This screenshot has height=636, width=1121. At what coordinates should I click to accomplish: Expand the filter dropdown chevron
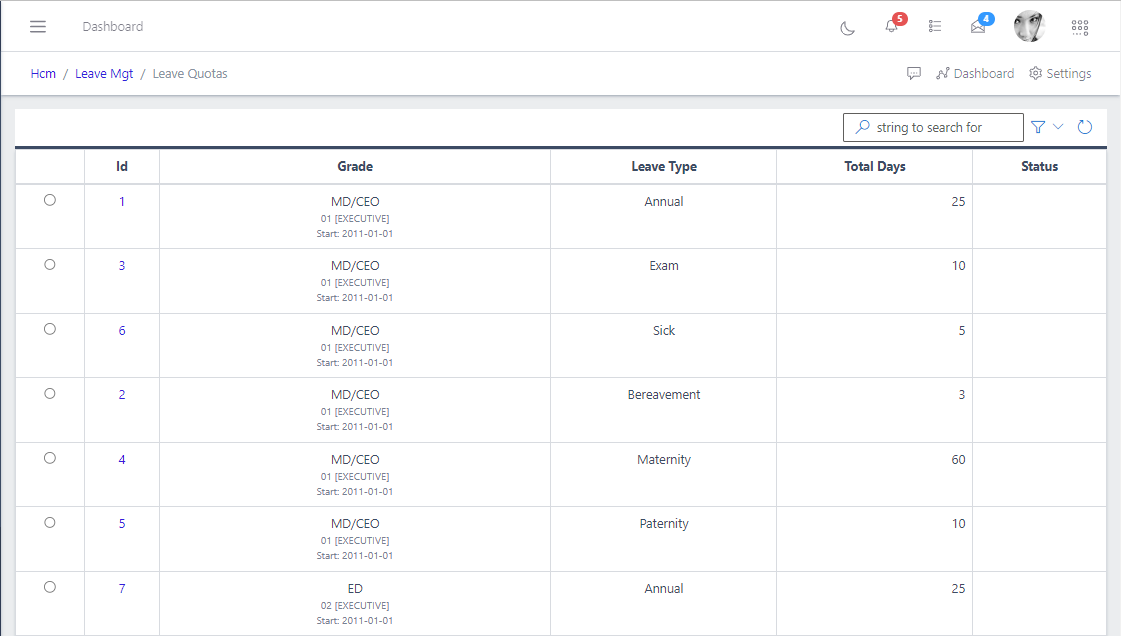[1057, 127]
